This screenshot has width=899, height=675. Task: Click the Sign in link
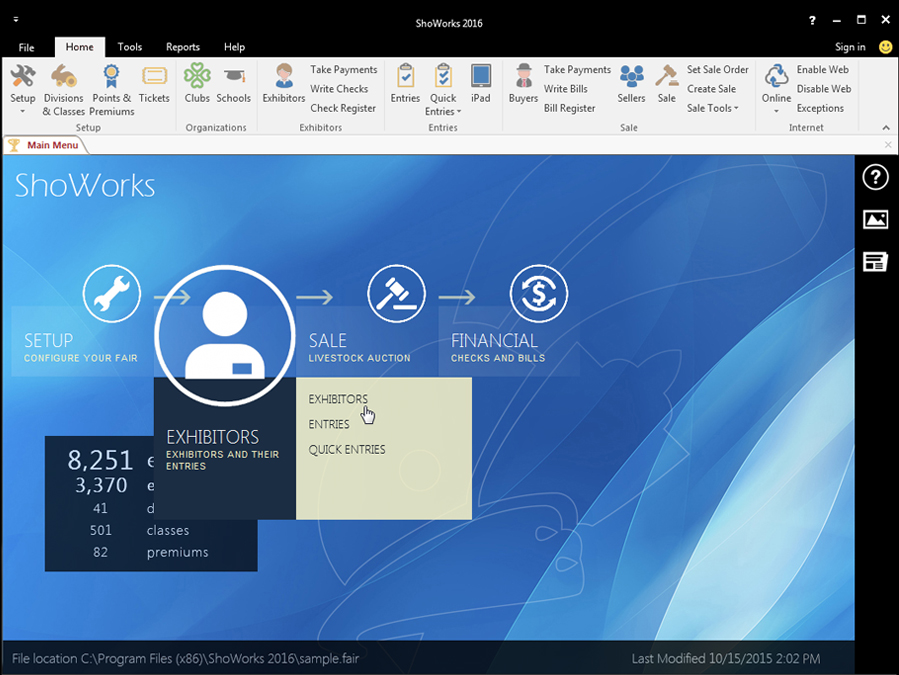849,46
